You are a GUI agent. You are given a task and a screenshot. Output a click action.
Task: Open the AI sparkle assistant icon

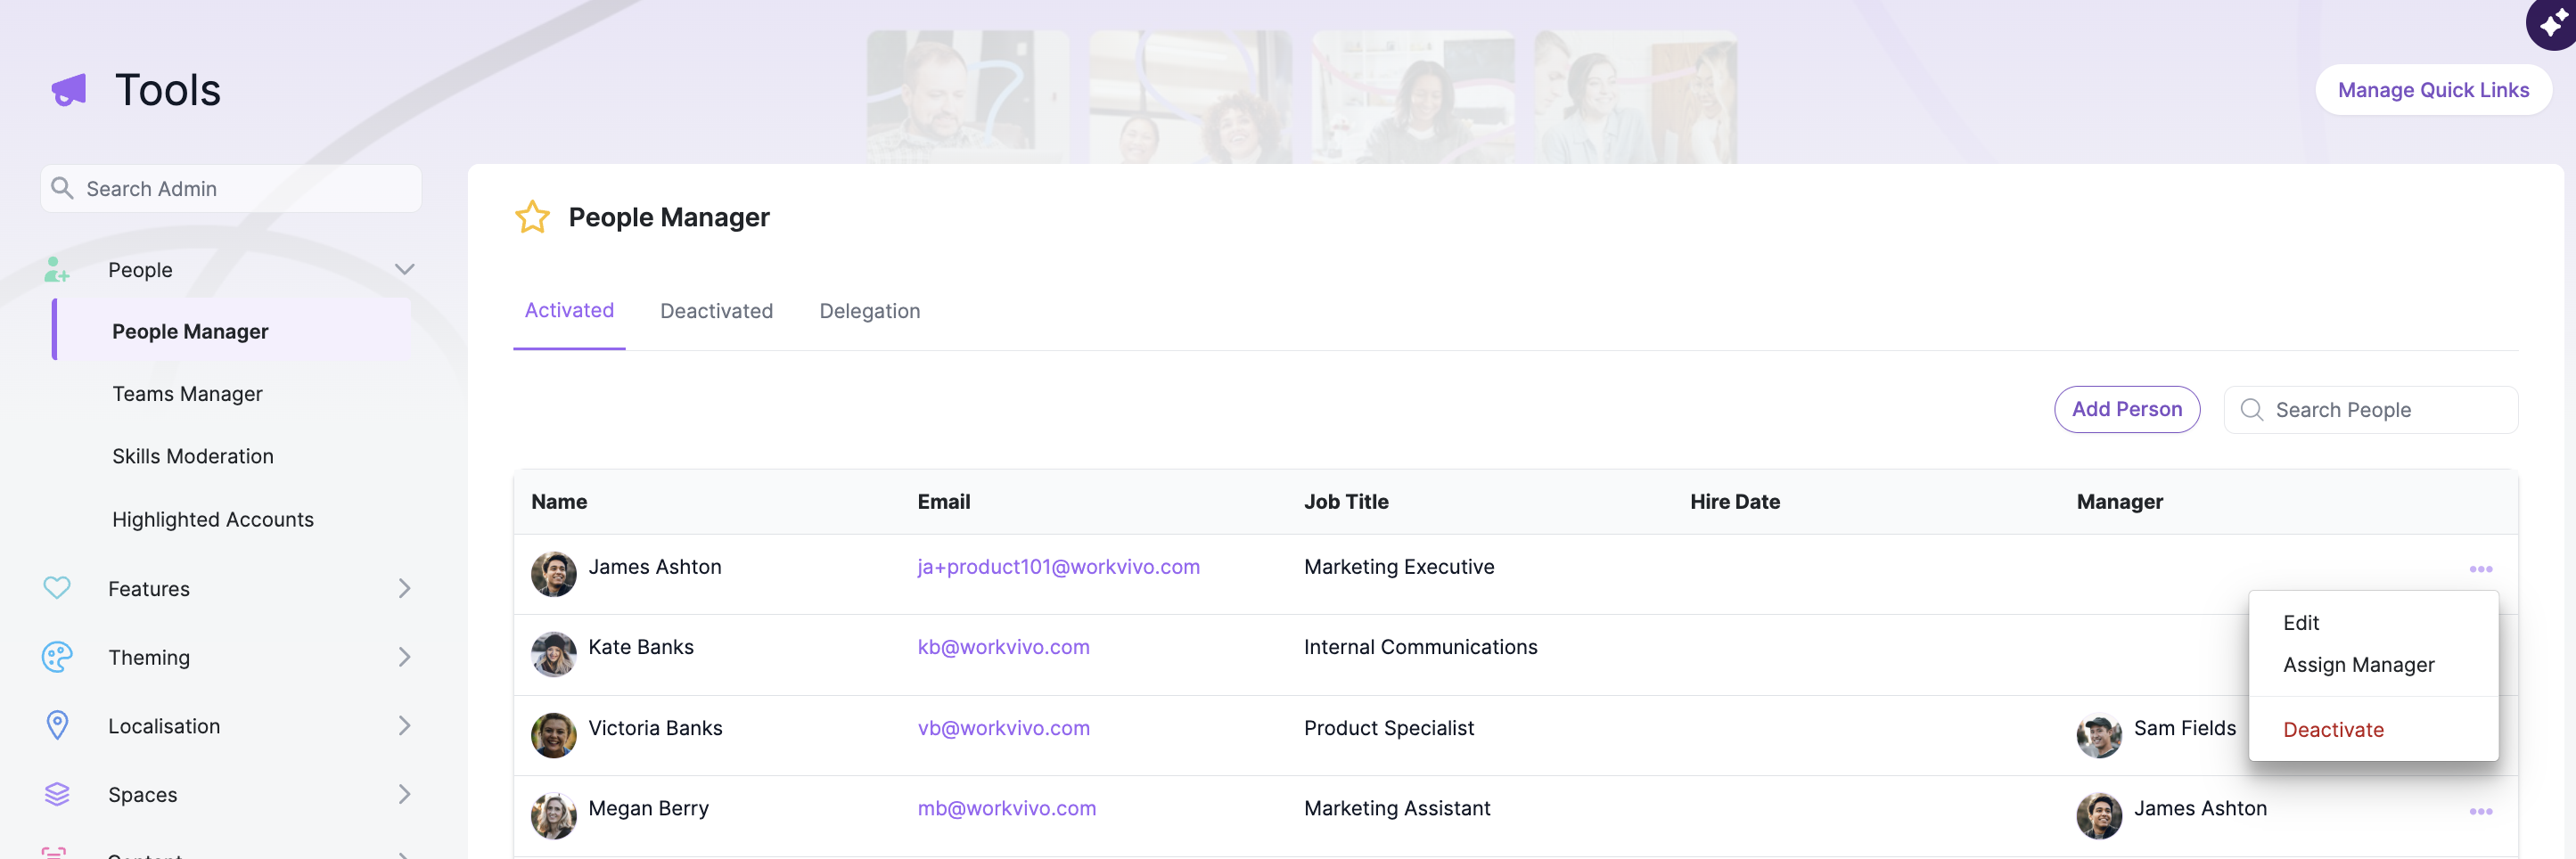click(2553, 23)
